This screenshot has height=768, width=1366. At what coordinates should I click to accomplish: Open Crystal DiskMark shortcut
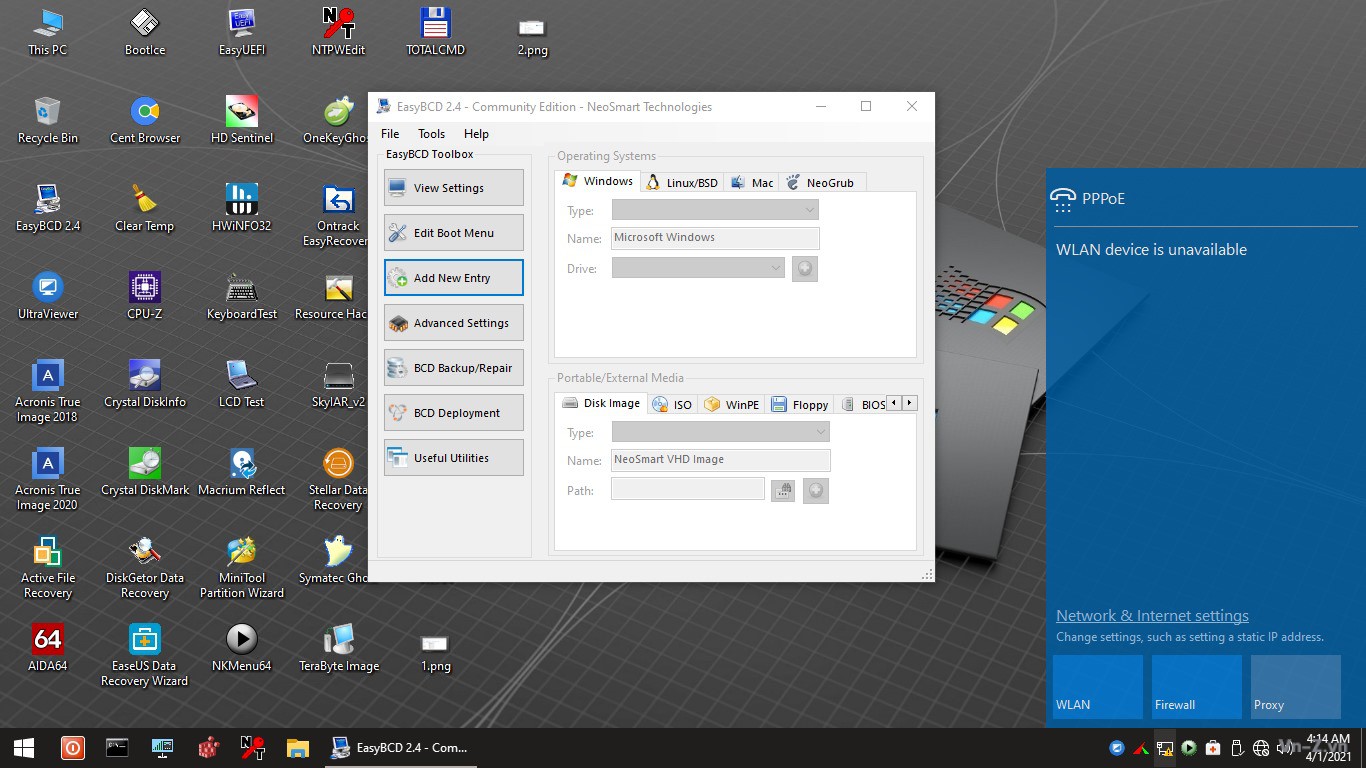click(145, 472)
